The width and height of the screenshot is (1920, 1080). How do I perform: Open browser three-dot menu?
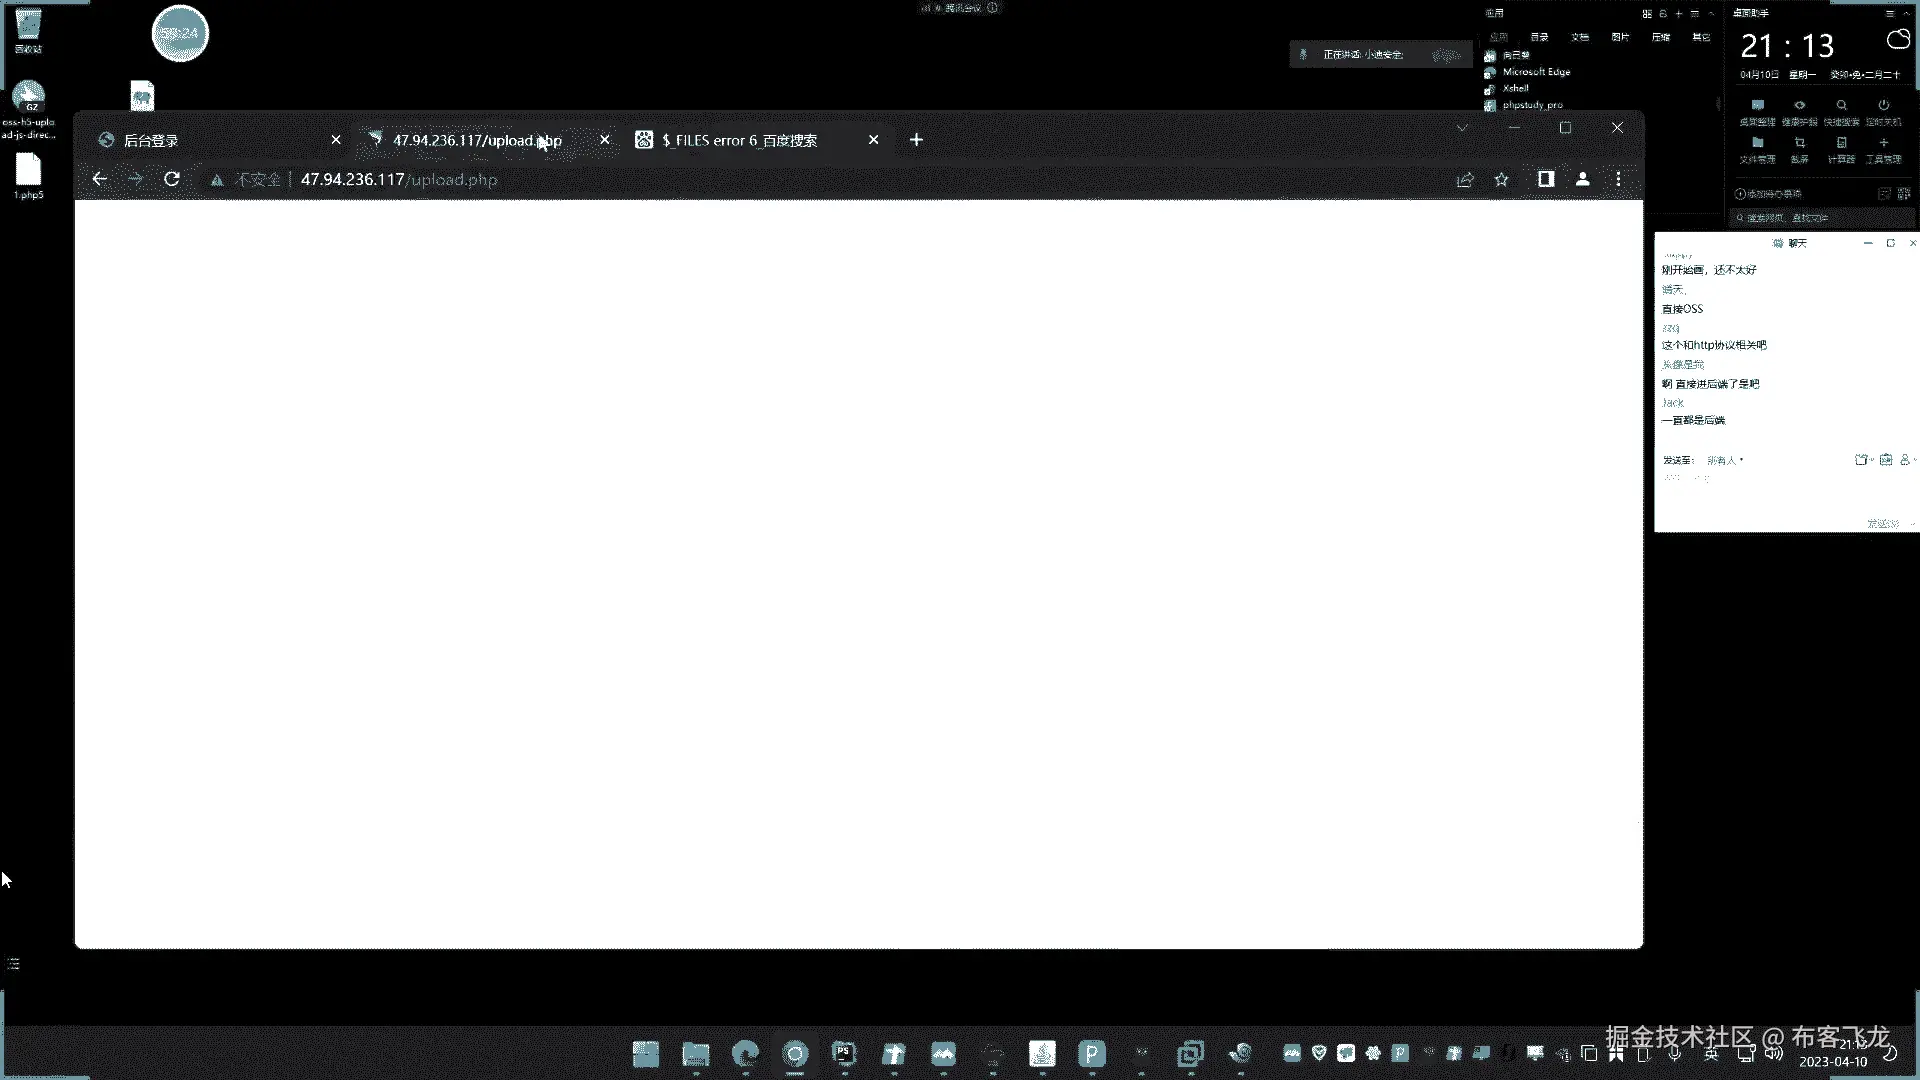(x=1618, y=179)
